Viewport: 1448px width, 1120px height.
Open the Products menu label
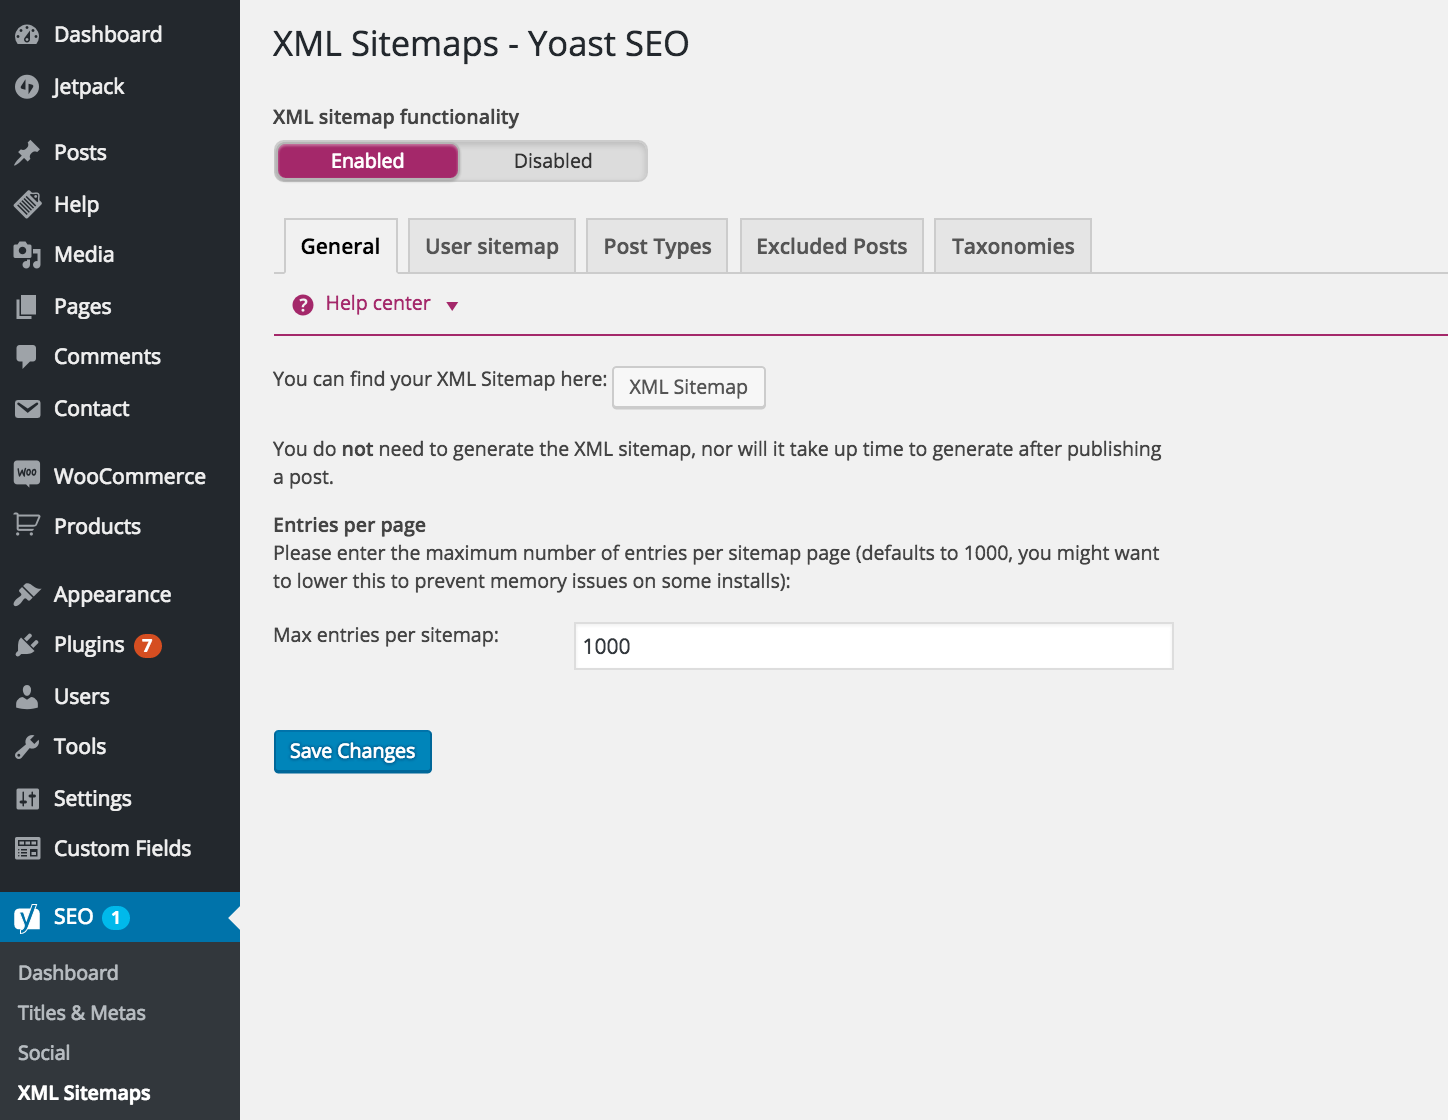click(97, 527)
